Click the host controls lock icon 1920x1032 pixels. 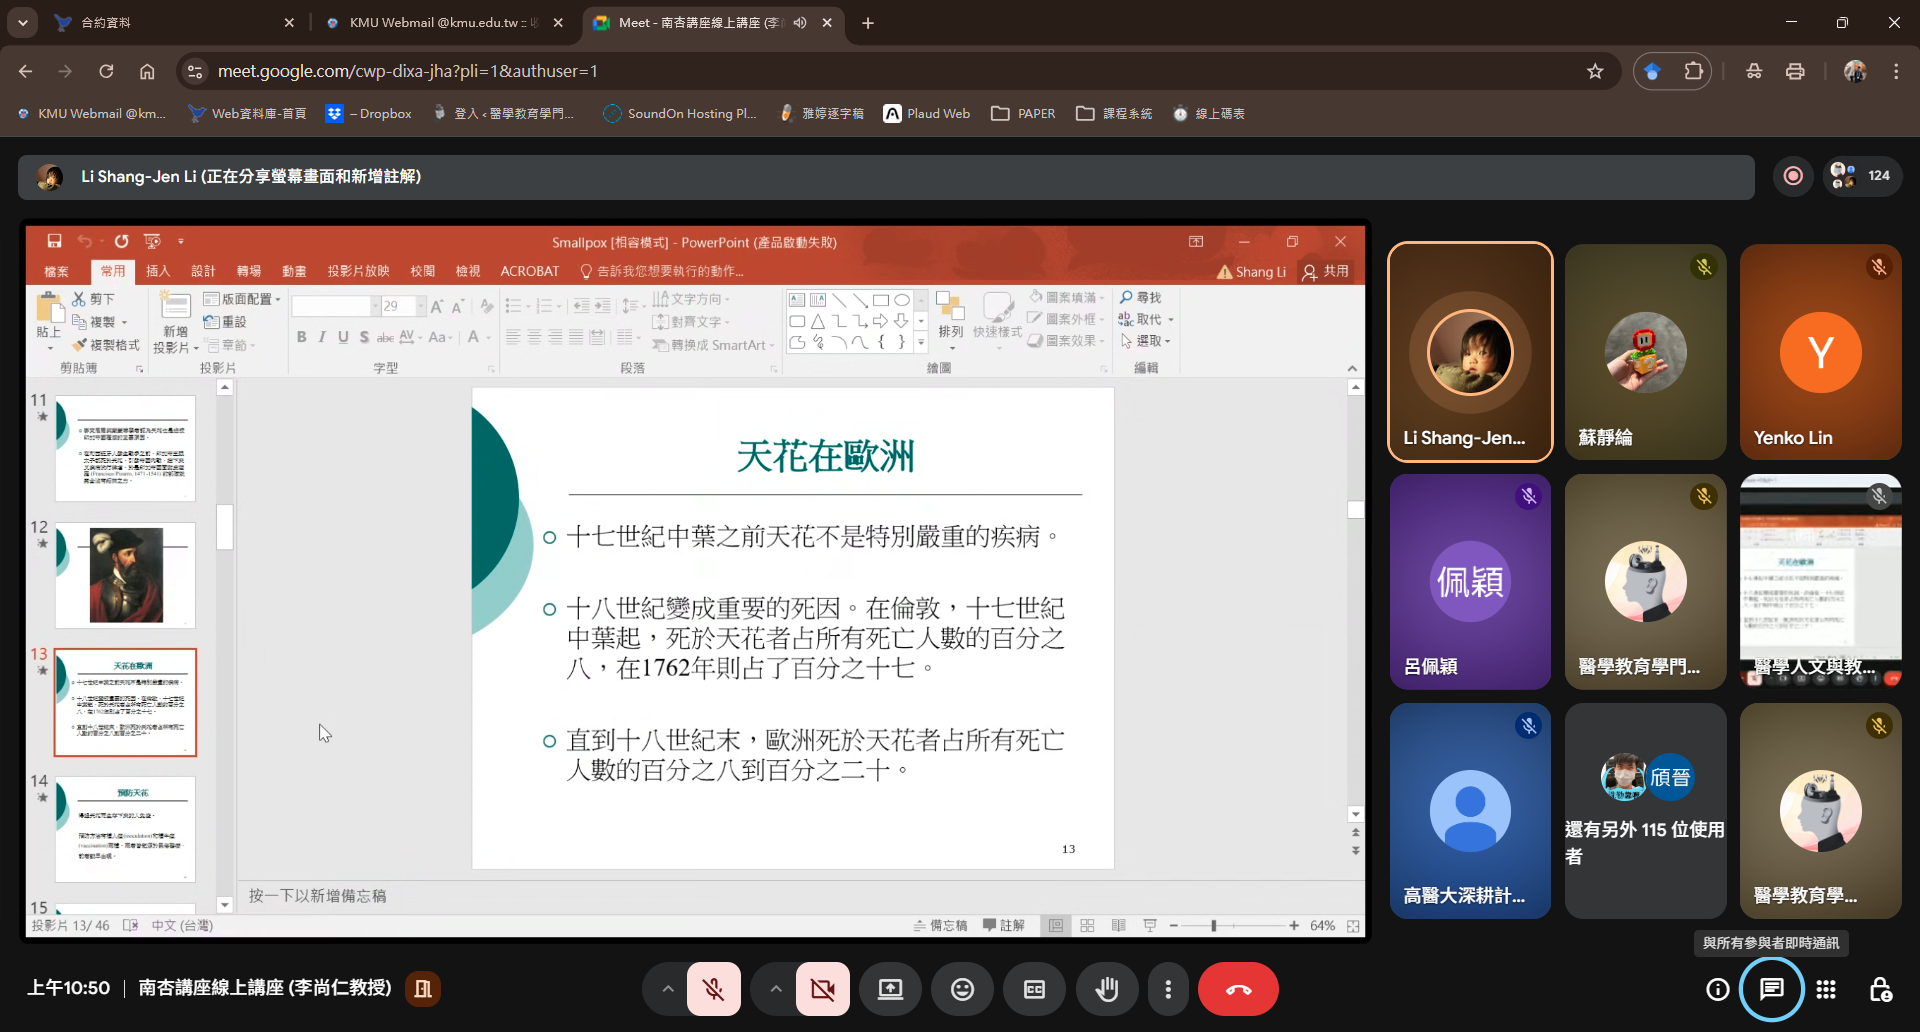point(1880,989)
